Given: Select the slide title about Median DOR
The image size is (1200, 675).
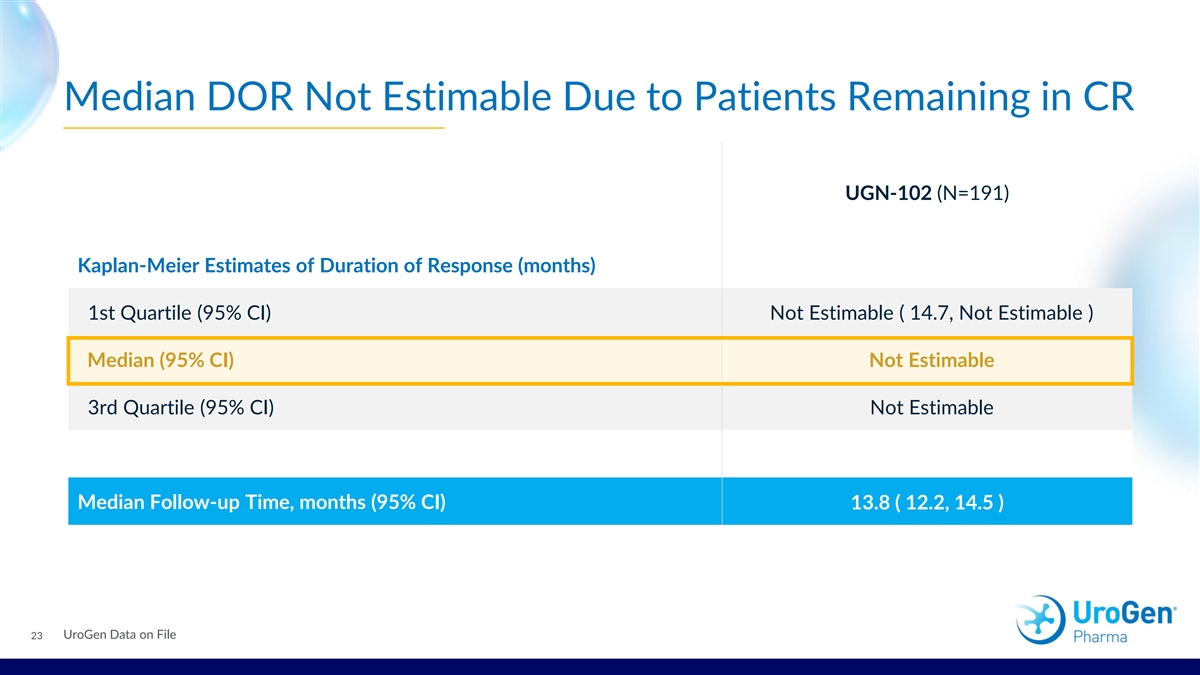Looking at the screenshot, I should point(597,96).
